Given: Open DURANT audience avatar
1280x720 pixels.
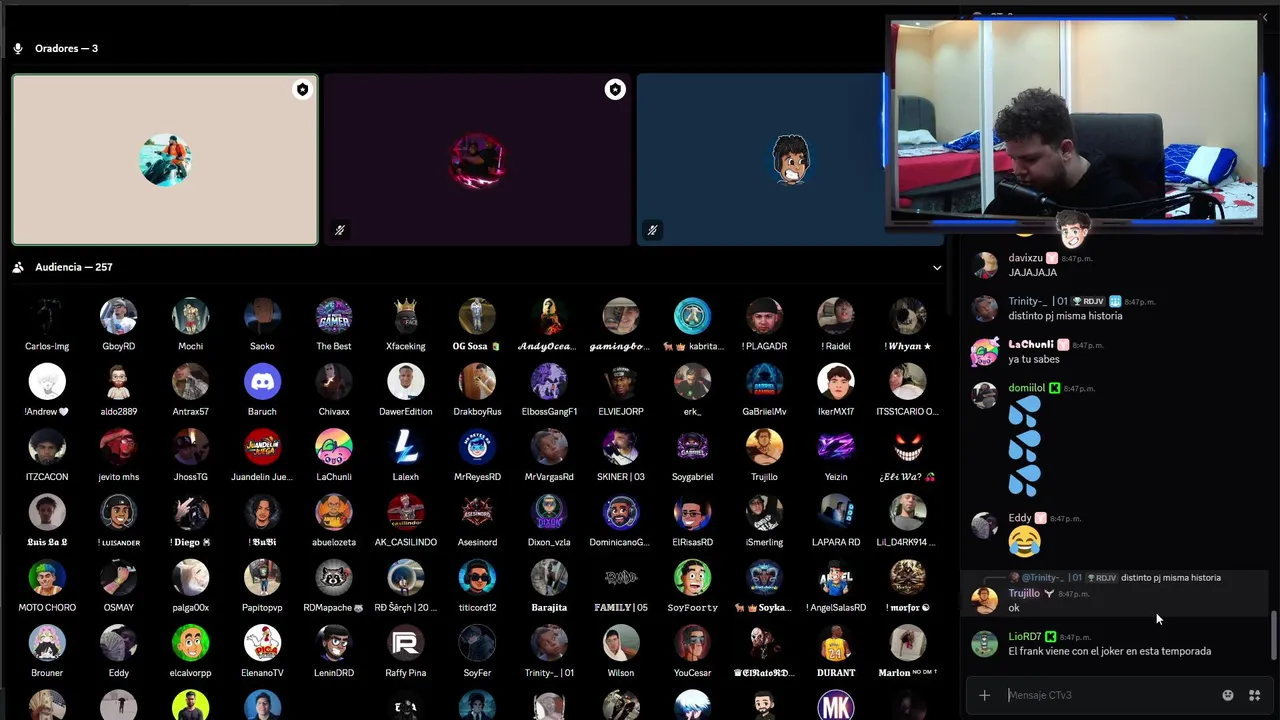Looking at the screenshot, I should [836, 643].
